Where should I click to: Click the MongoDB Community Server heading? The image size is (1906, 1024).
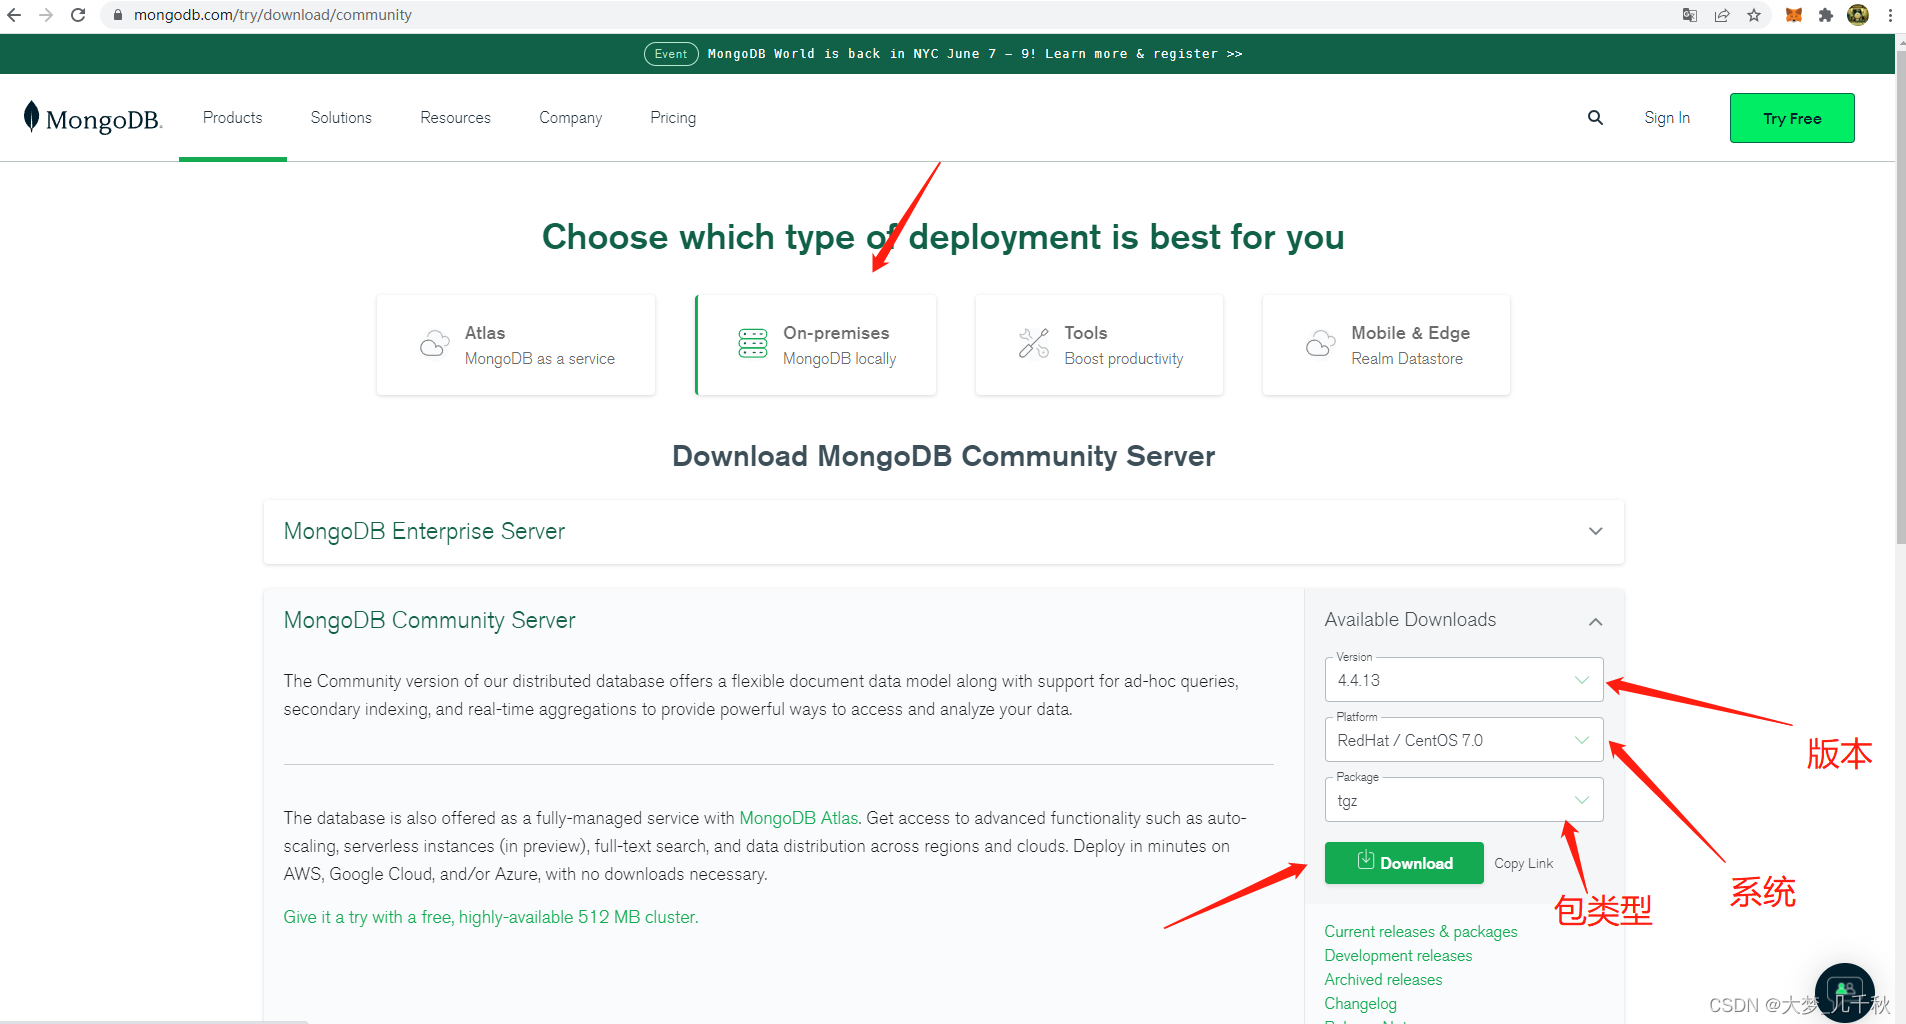(429, 620)
